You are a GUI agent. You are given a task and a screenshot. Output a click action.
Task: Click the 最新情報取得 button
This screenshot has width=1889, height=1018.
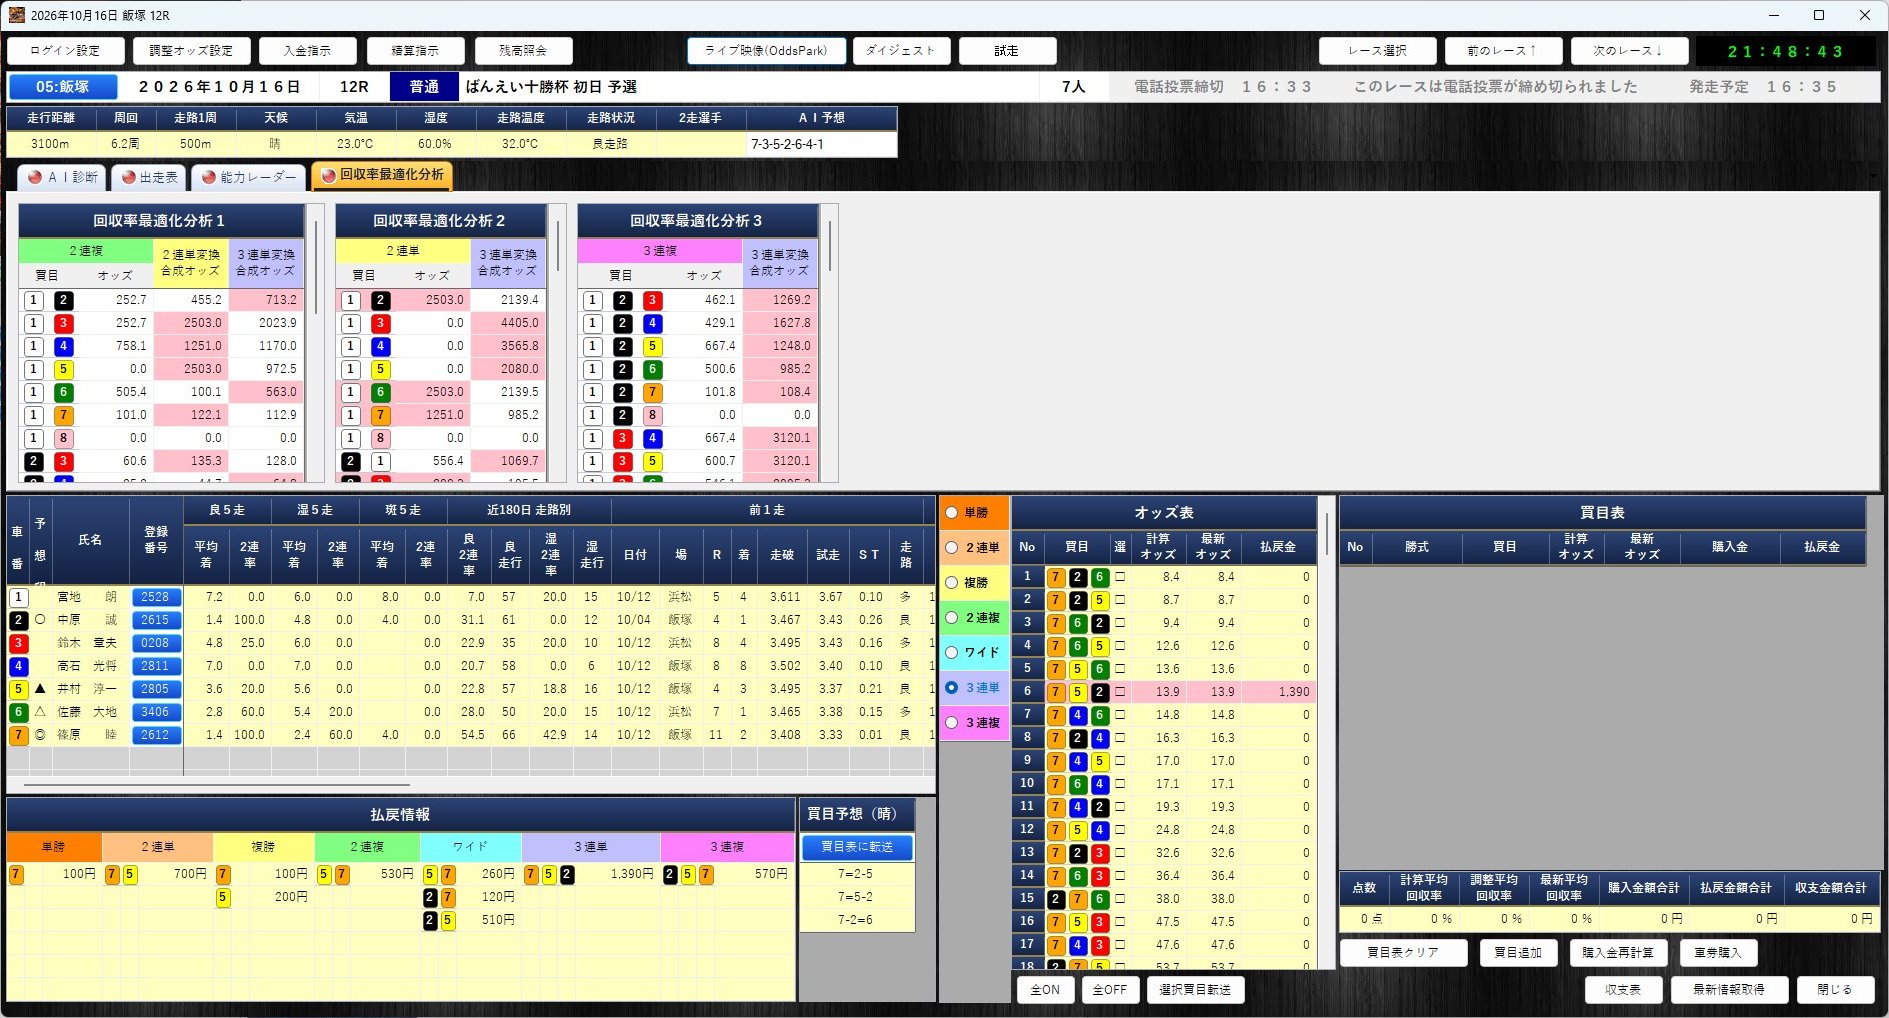pos(1727,989)
